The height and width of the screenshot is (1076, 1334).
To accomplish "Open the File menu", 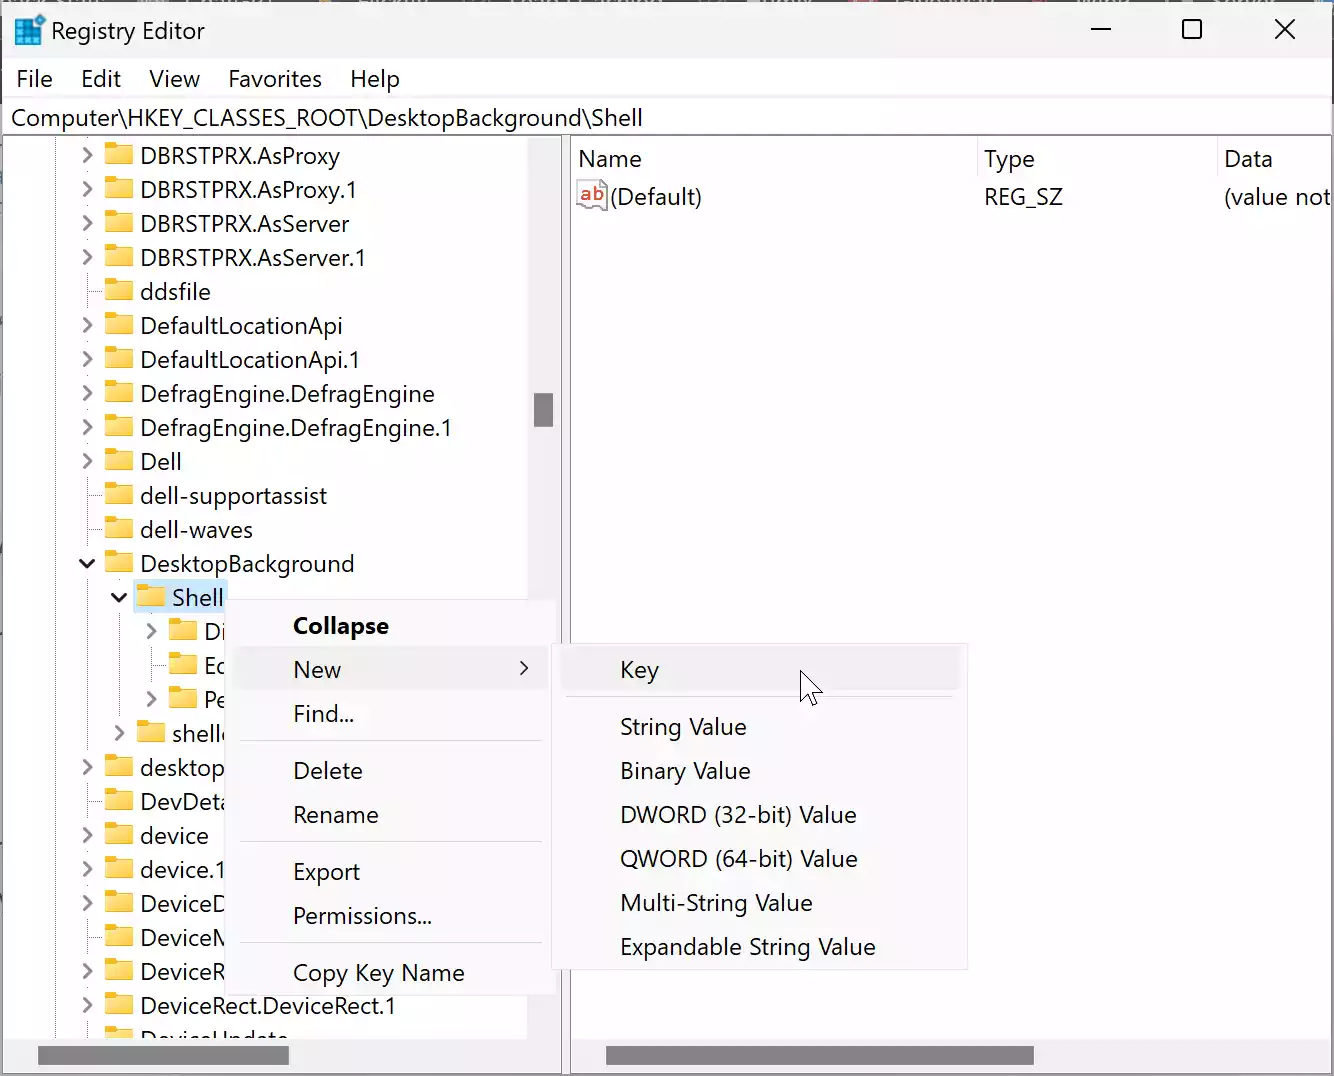I will click(35, 79).
